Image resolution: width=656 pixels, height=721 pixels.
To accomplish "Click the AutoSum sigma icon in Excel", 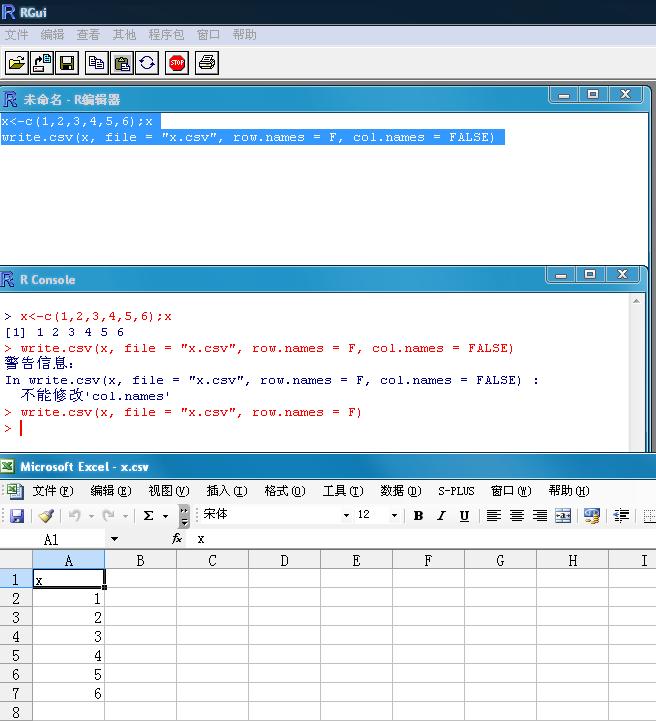I will 148,516.
